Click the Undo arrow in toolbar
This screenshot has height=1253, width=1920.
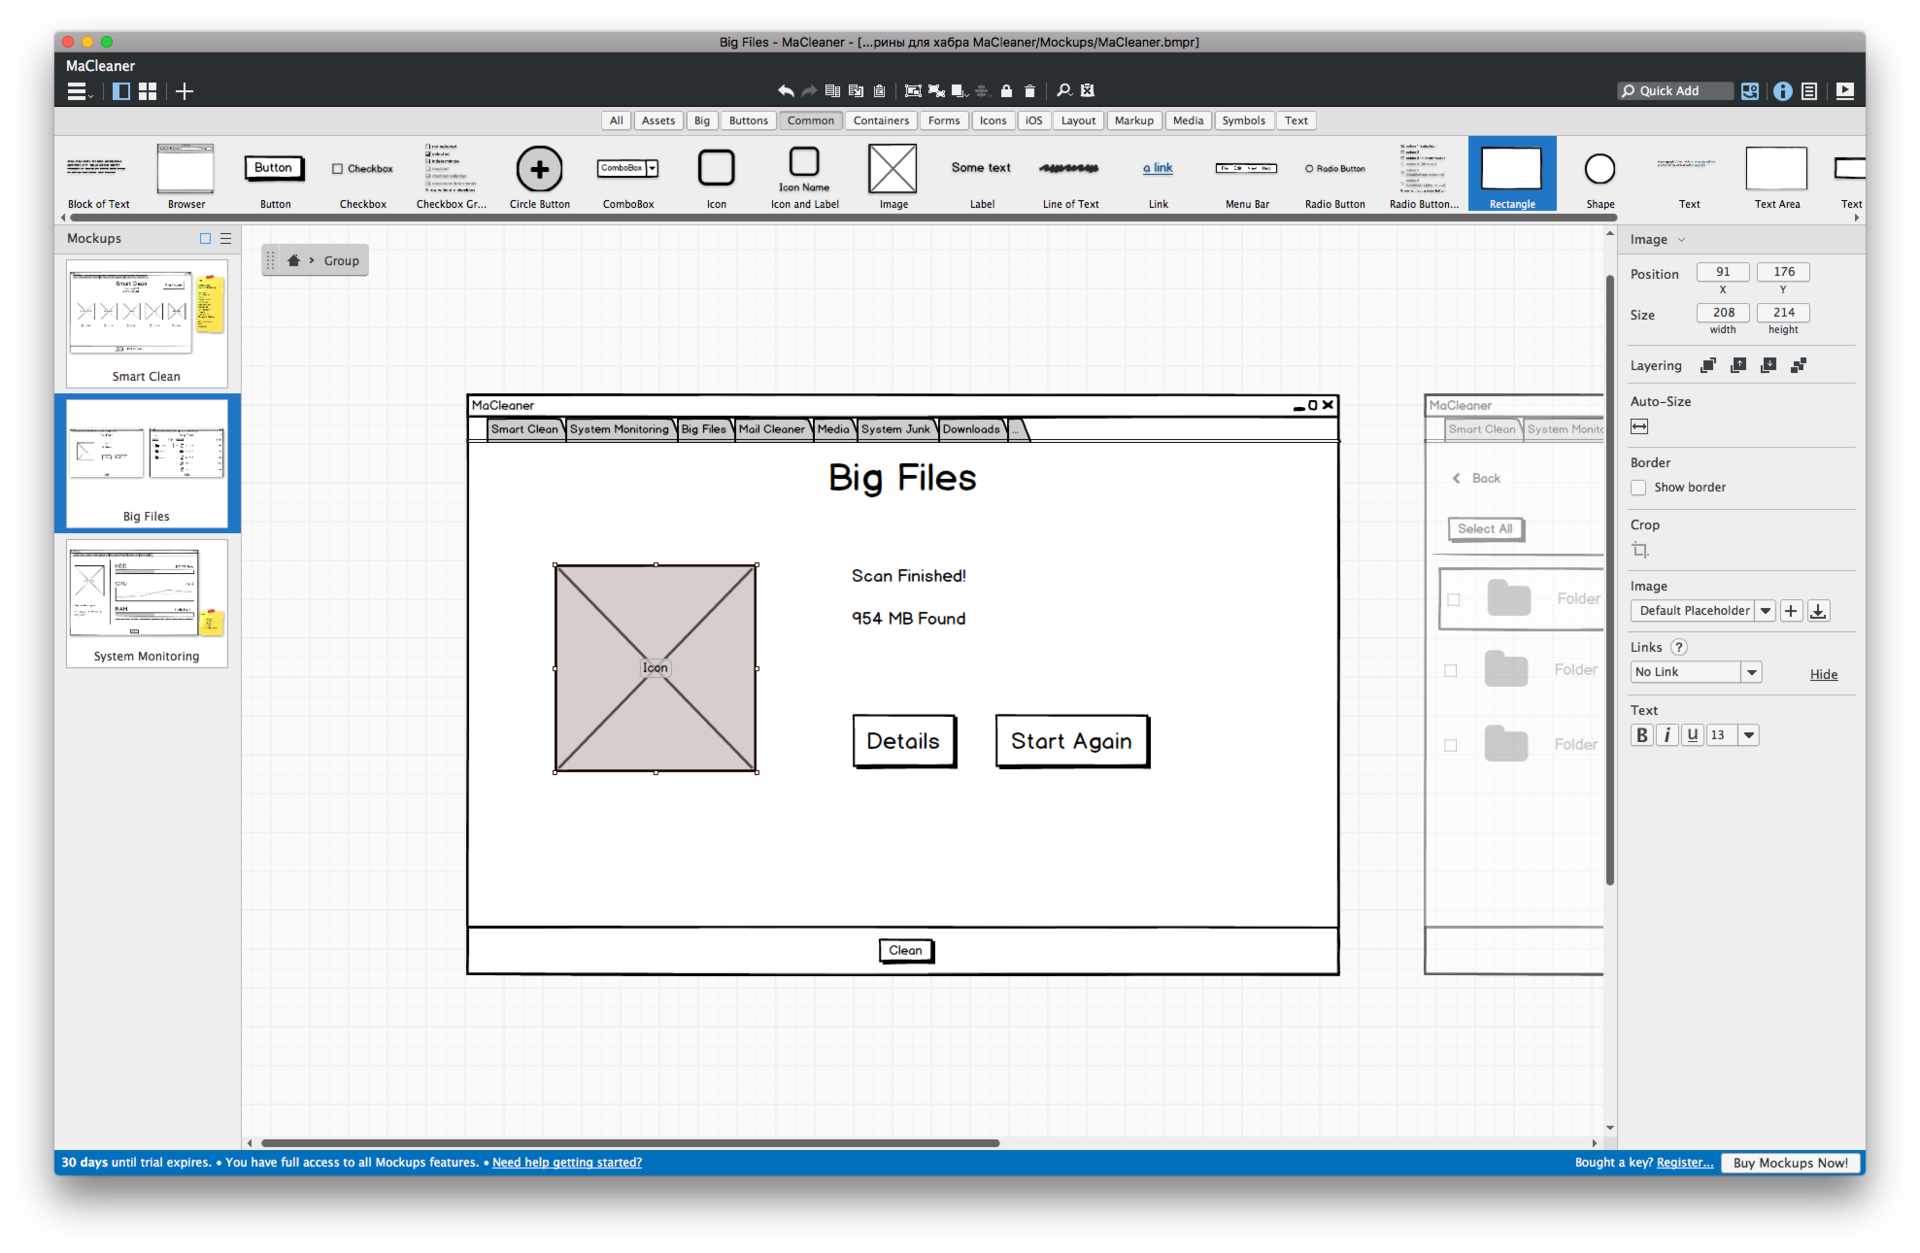tap(786, 91)
